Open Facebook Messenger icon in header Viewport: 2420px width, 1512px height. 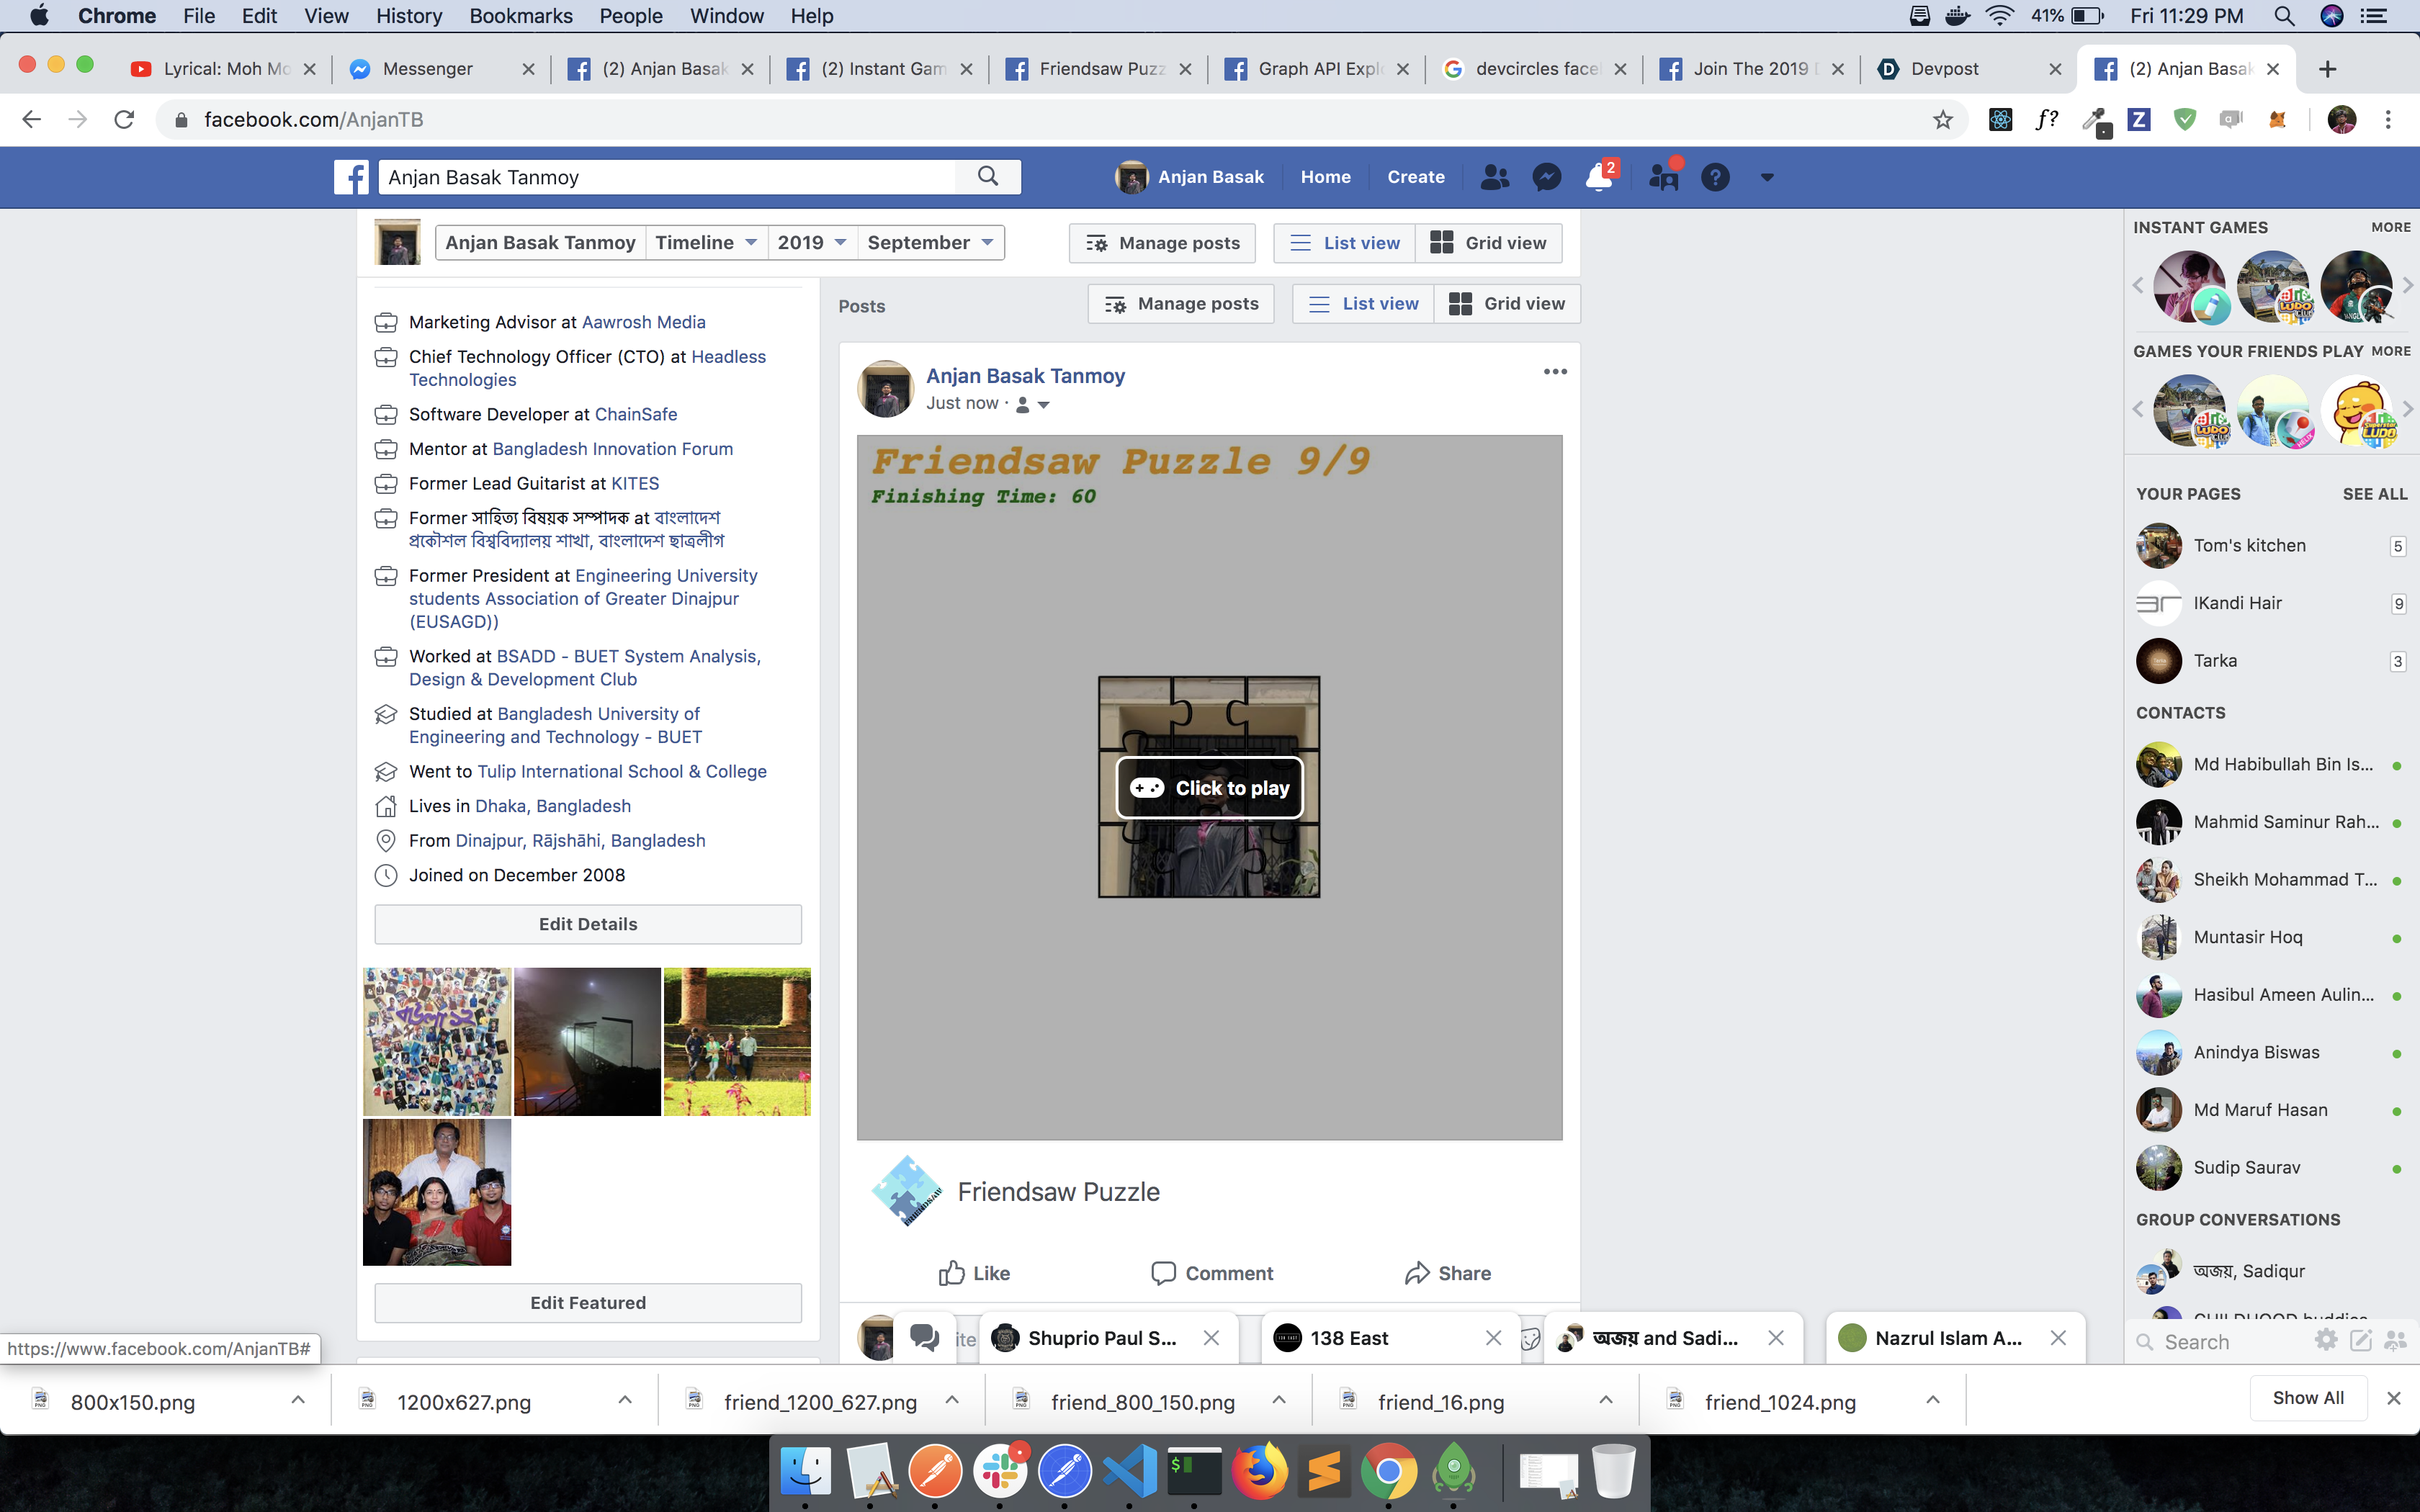pos(1546,177)
